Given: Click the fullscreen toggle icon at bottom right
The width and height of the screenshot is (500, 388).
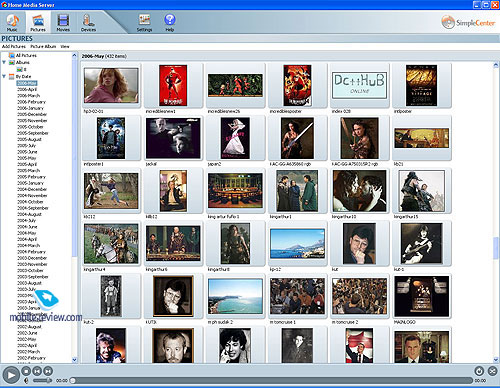Looking at the screenshot, I should pos(492,371).
